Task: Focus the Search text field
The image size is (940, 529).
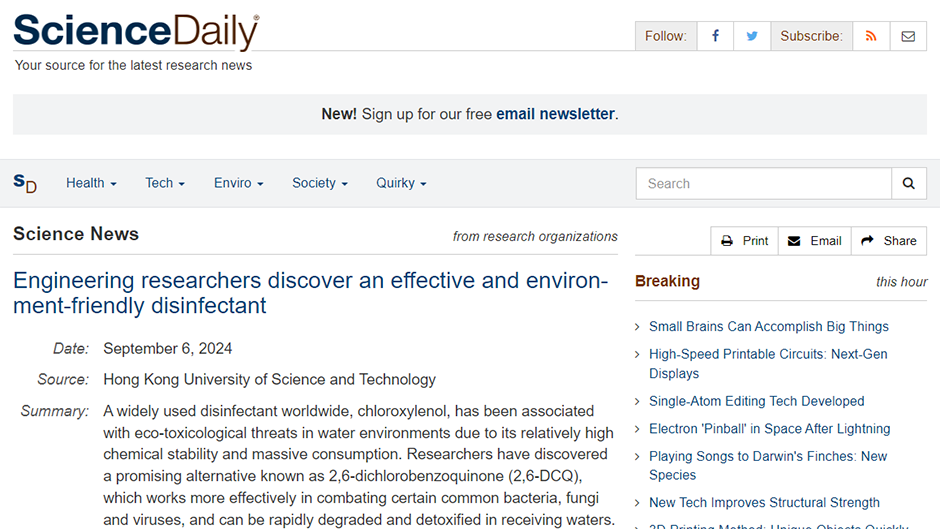Action: [764, 184]
